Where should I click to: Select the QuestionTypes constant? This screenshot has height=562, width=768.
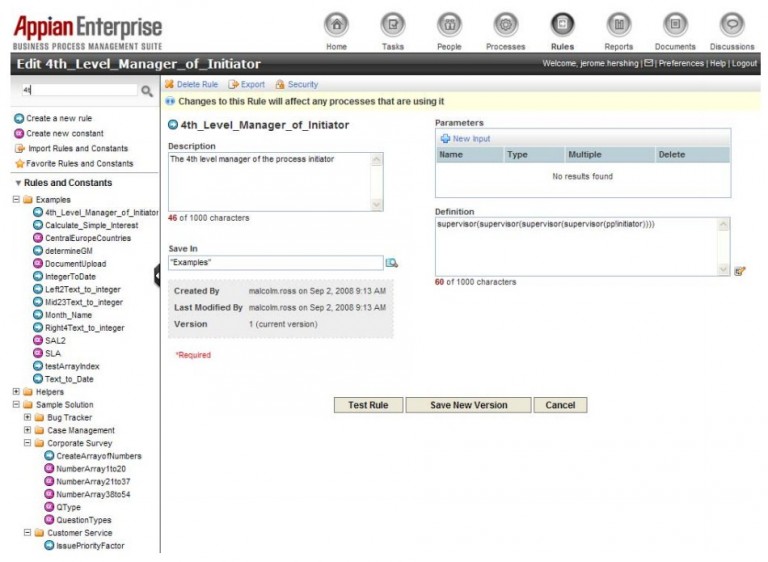tap(83, 520)
